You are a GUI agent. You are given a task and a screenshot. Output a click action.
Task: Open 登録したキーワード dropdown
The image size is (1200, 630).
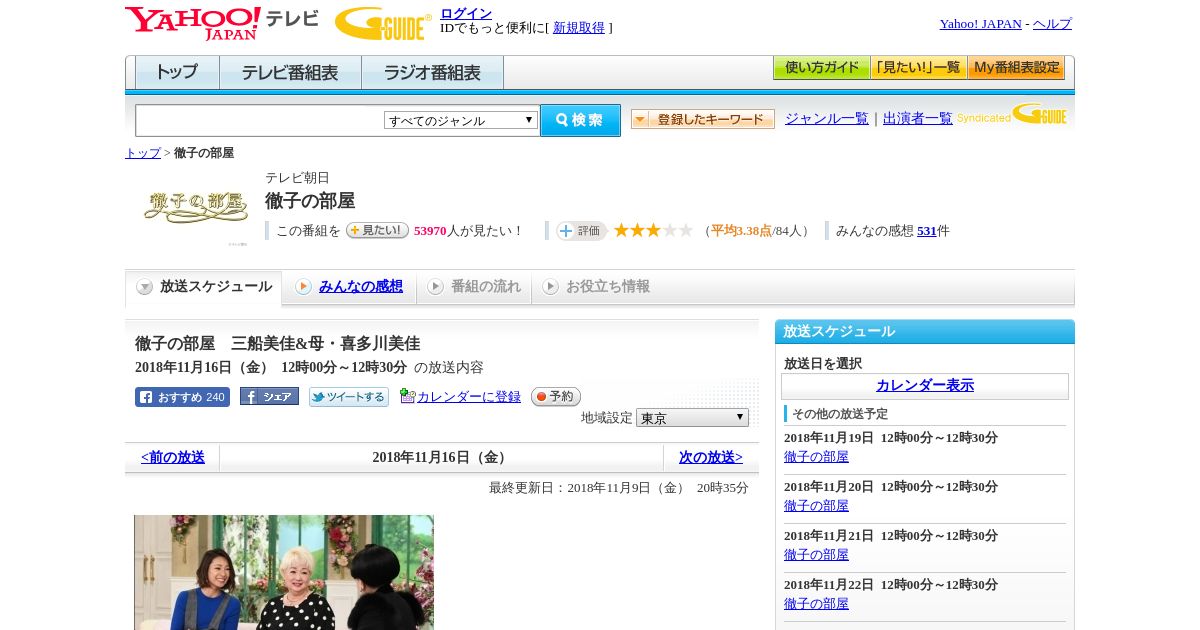703,119
